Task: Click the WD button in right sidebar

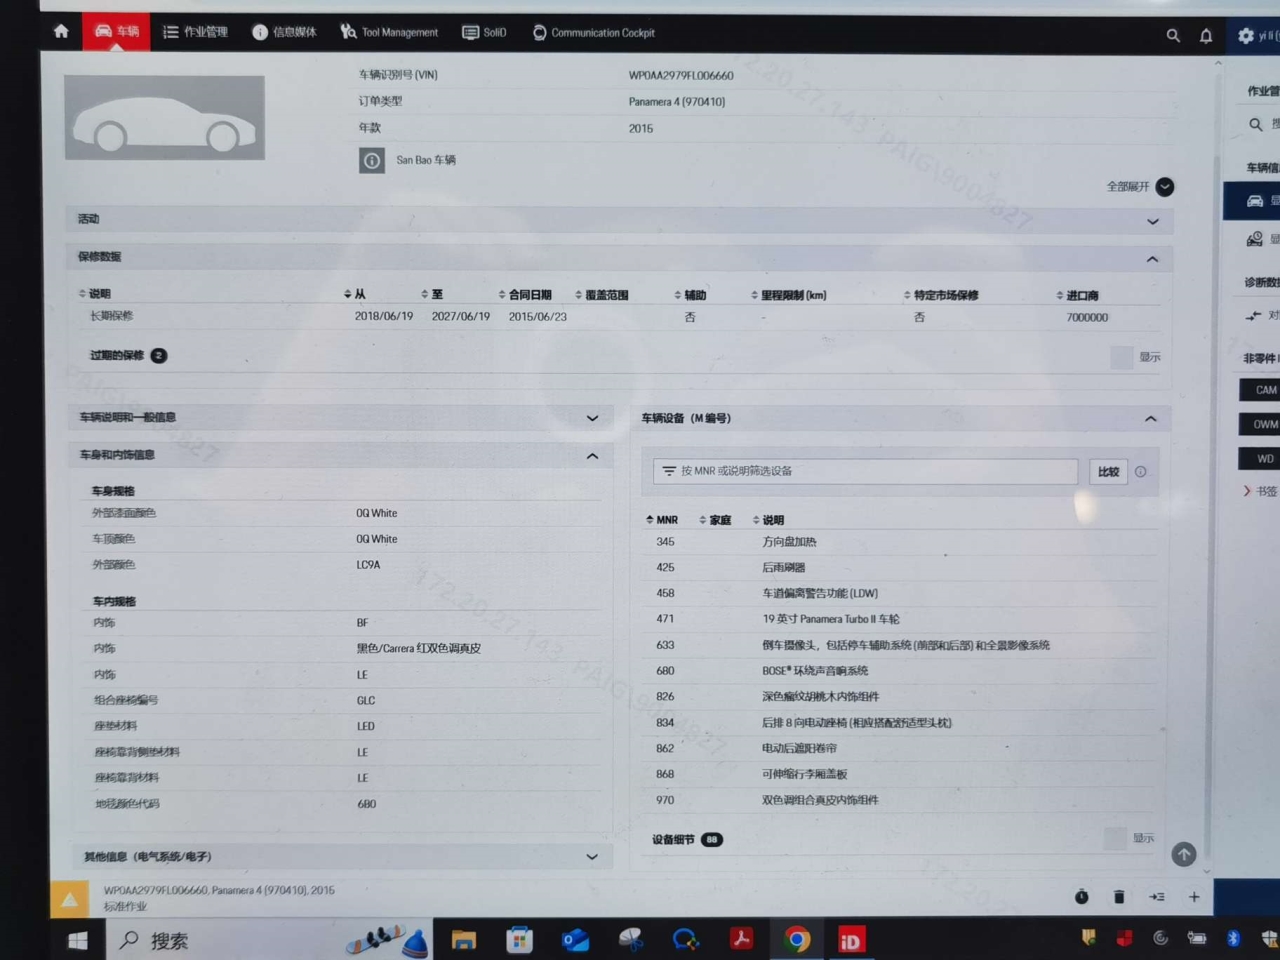Action: (1260, 459)
